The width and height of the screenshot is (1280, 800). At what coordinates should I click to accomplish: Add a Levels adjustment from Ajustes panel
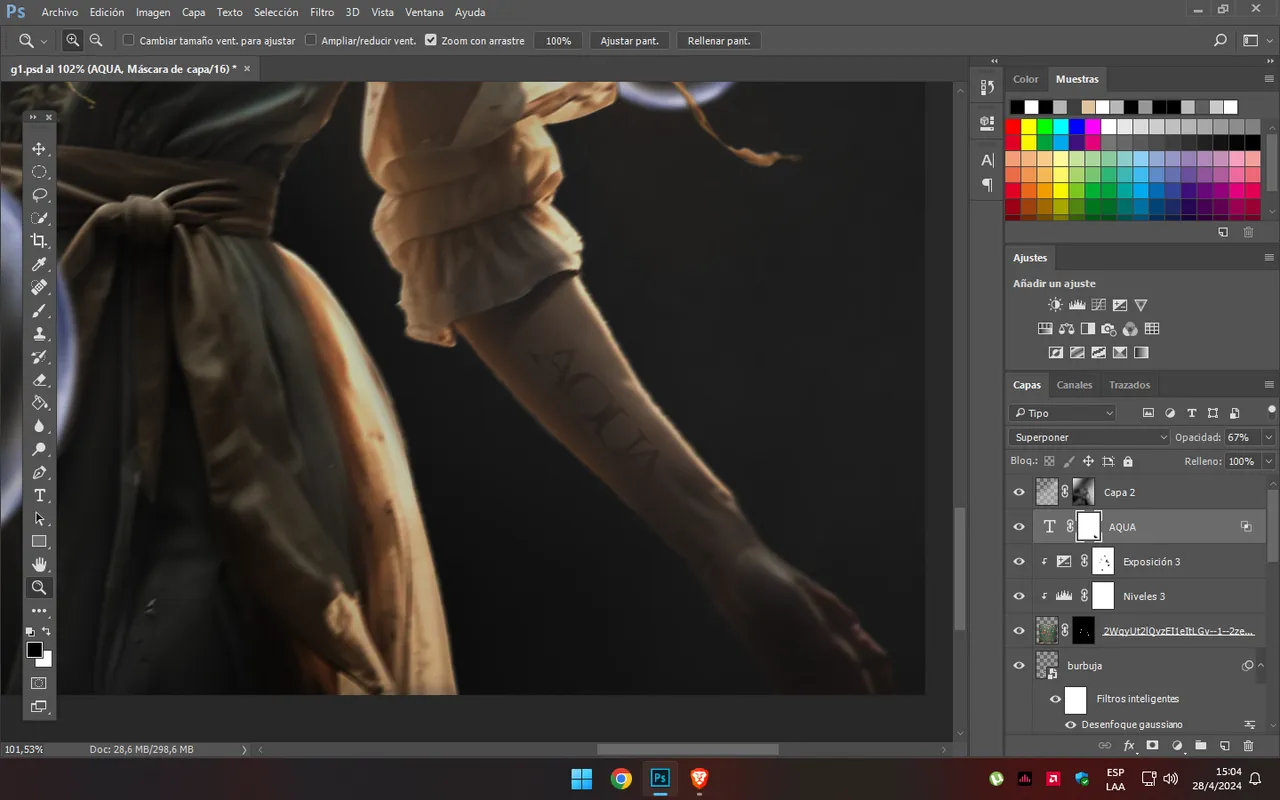tap(1077, 305)
